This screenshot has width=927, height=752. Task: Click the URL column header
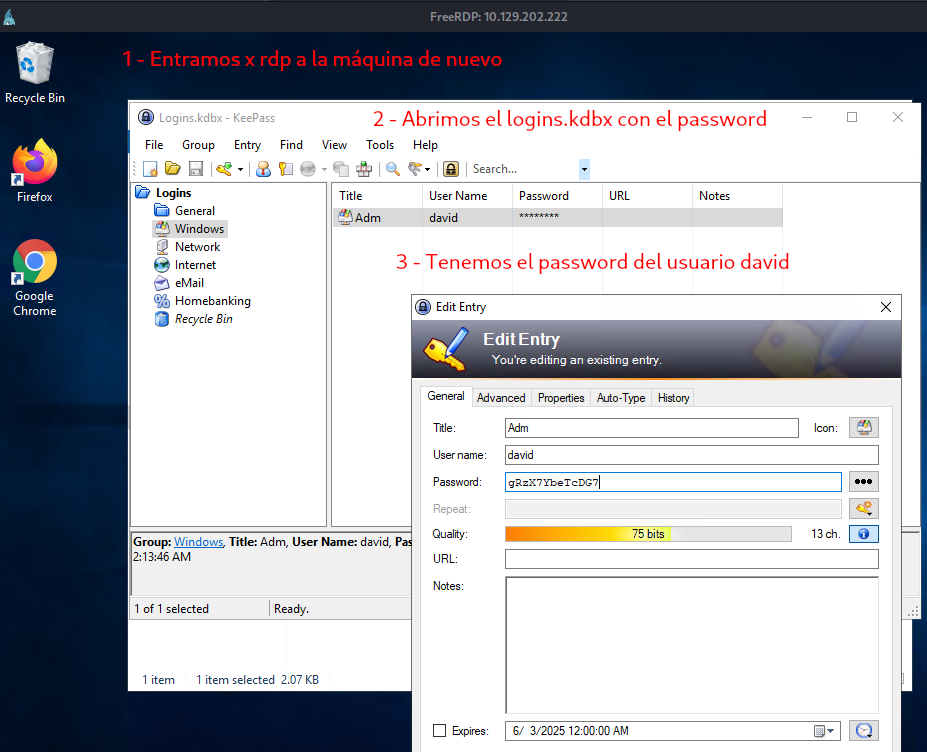647,196
